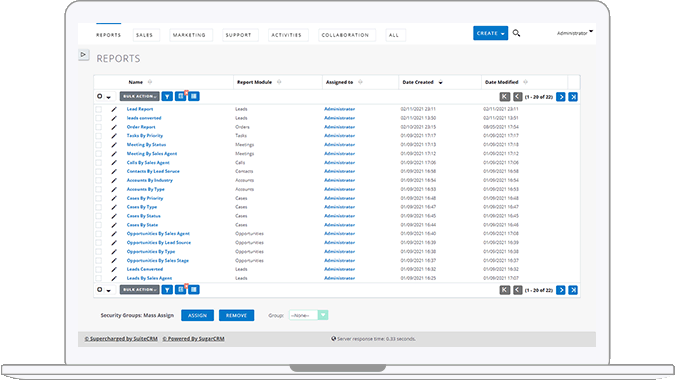Click the bottom filter funnel icon

click(x=167, y=290)
